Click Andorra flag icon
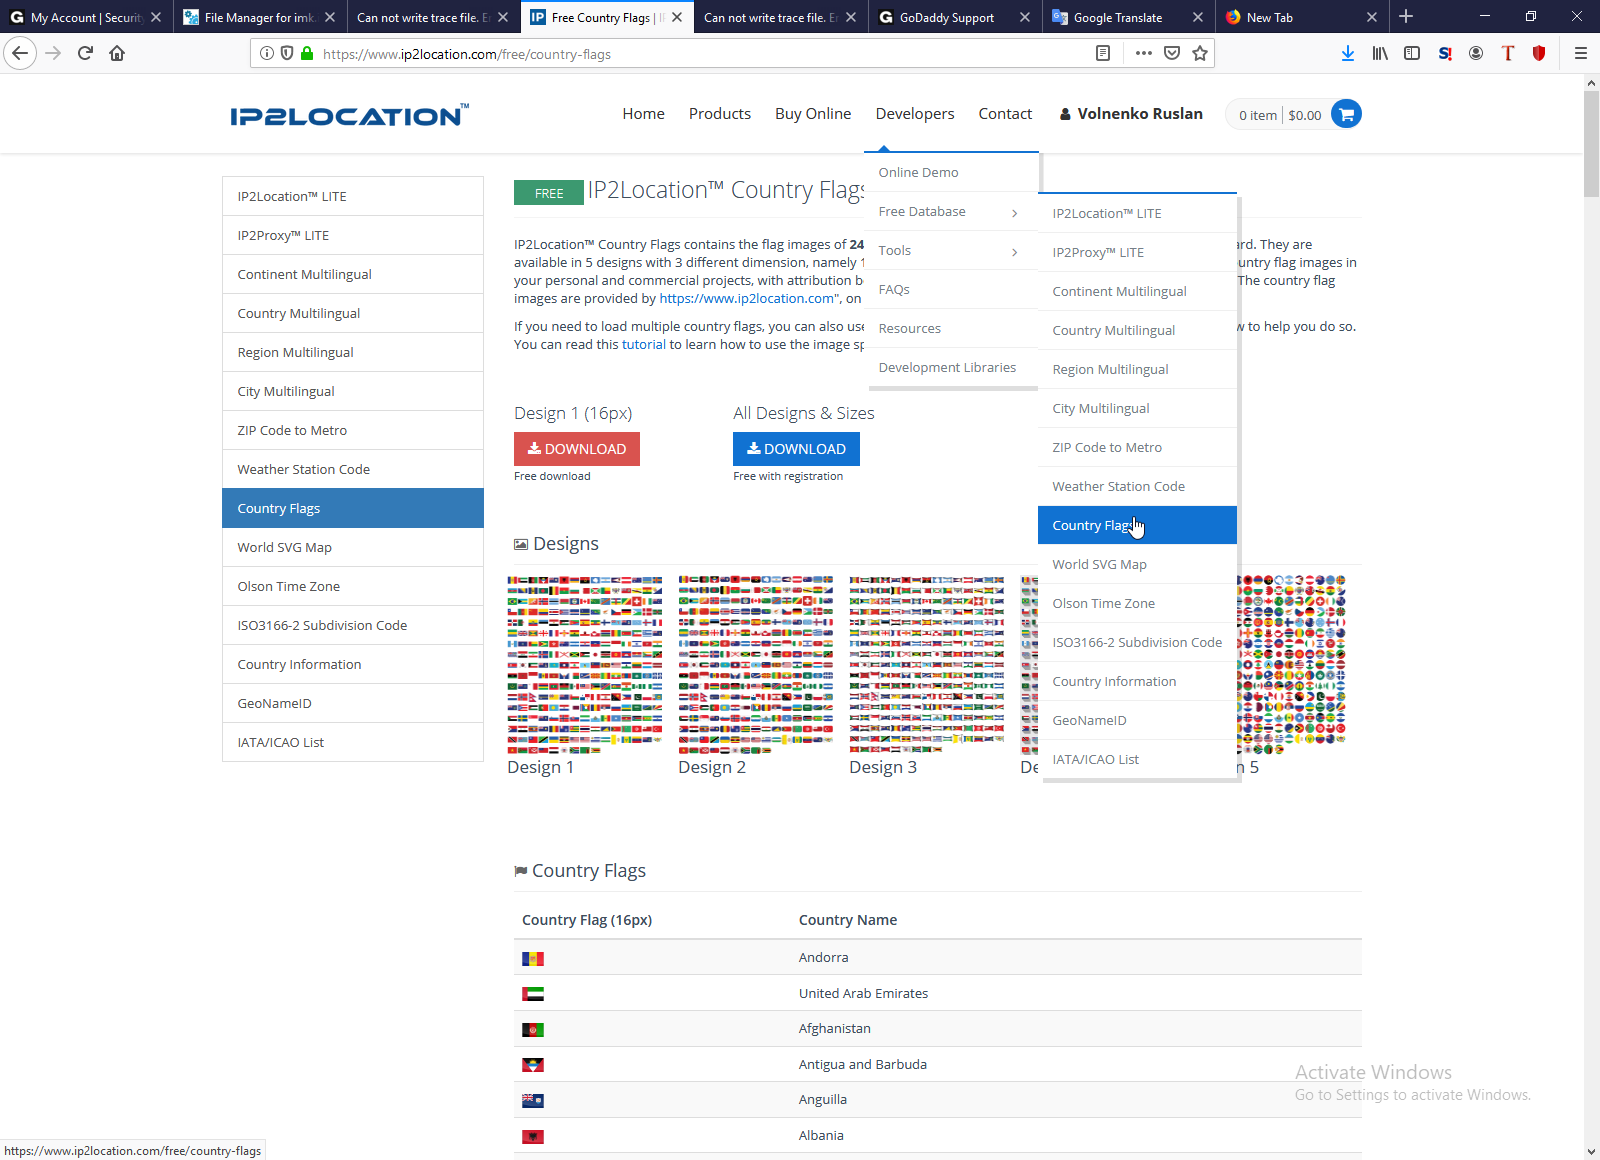1600x1160 pixels. click(x=533, y=959)
